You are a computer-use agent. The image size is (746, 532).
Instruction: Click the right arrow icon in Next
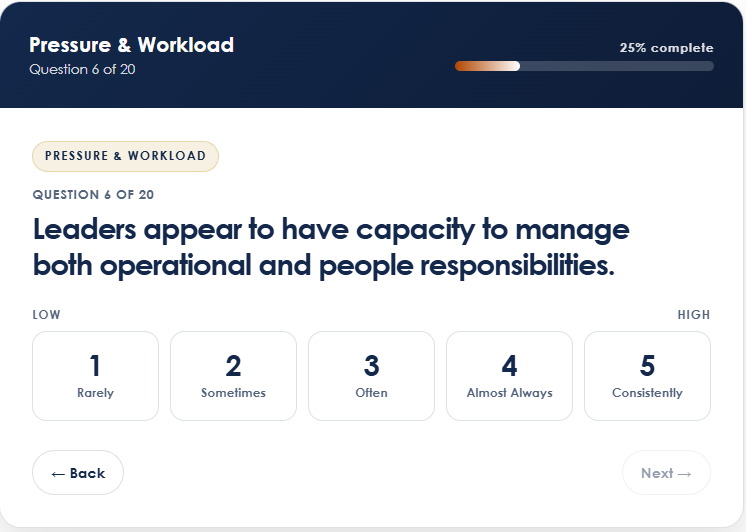coord(684,474)
